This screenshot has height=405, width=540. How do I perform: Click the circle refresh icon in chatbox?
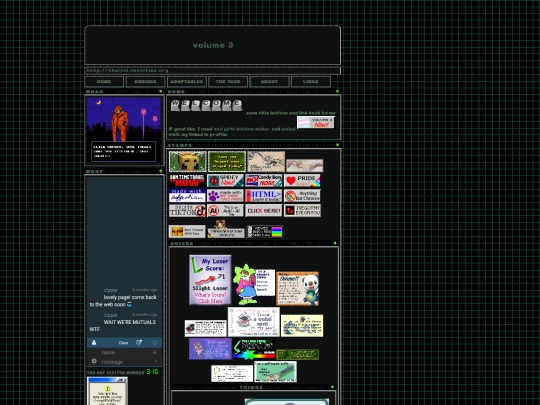[x=155, y=342]
